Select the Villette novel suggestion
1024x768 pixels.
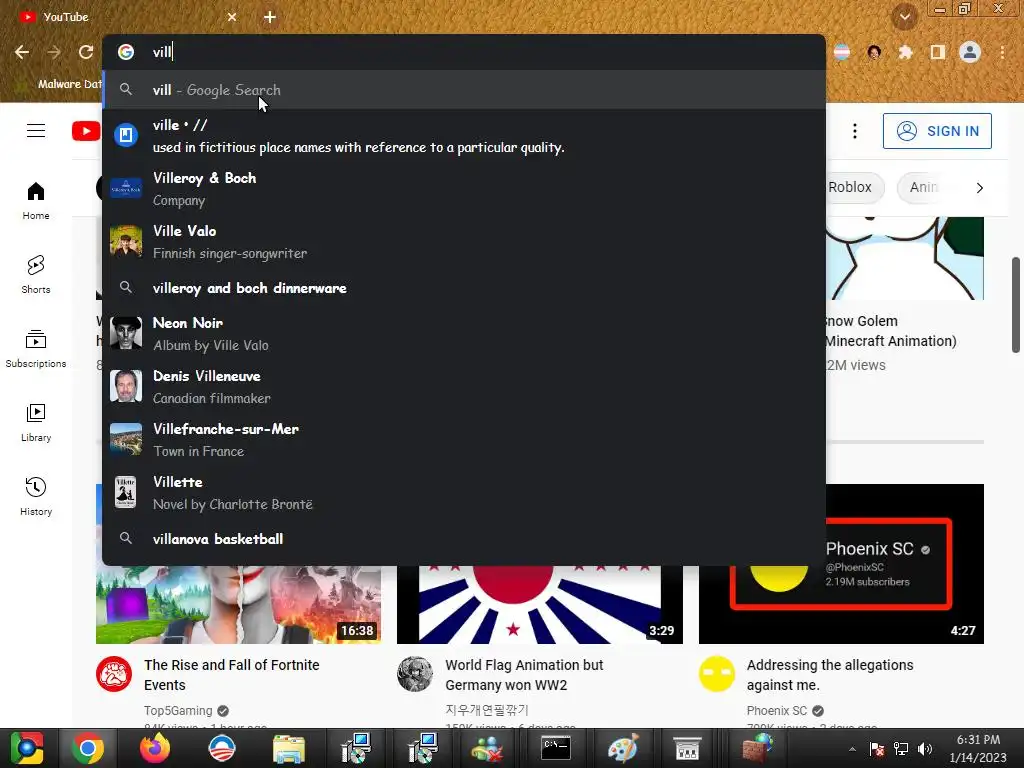(464, 492)
